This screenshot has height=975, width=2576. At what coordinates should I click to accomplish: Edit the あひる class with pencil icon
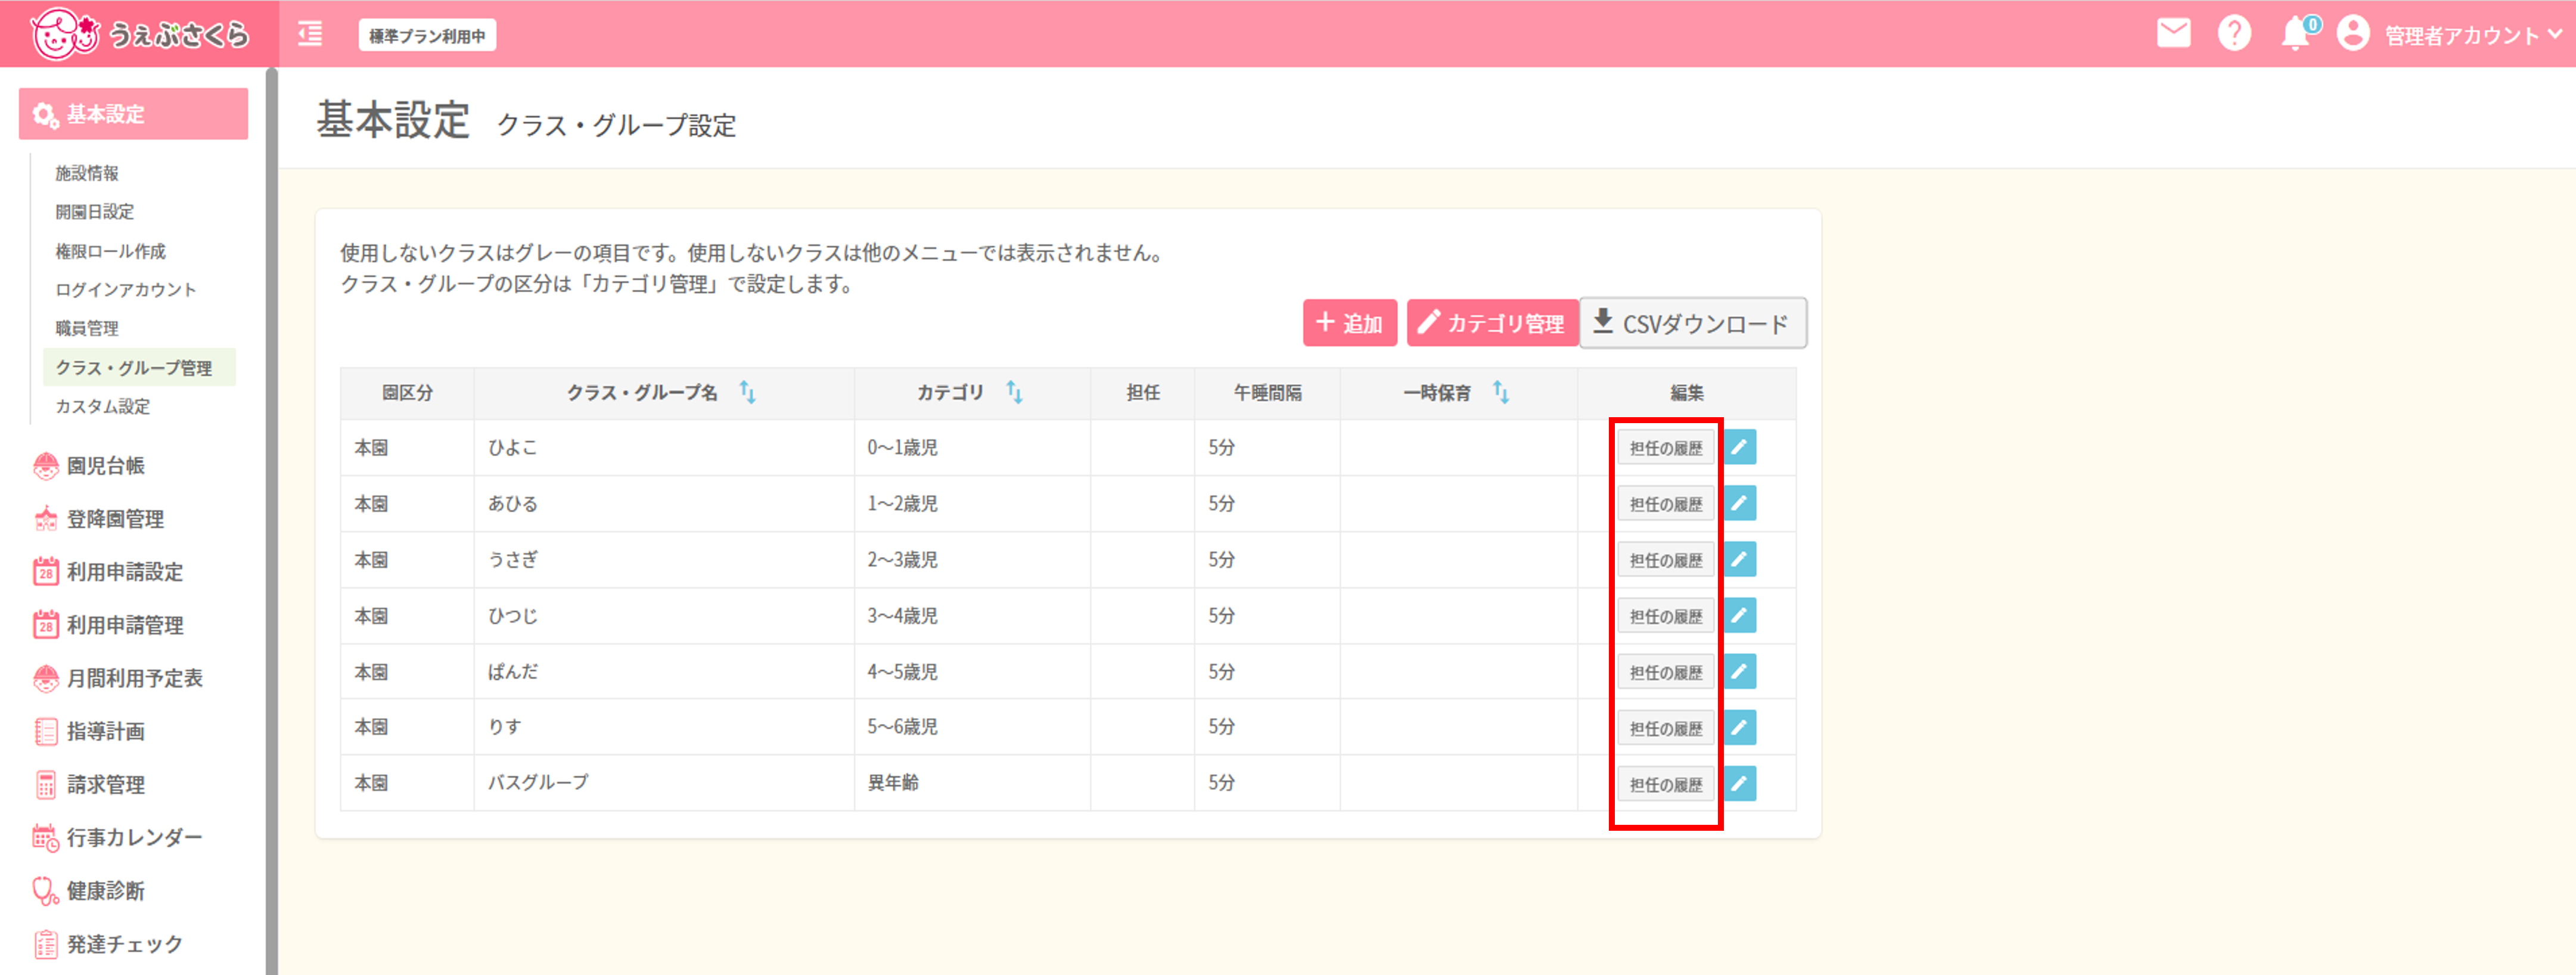(1740, 503)
